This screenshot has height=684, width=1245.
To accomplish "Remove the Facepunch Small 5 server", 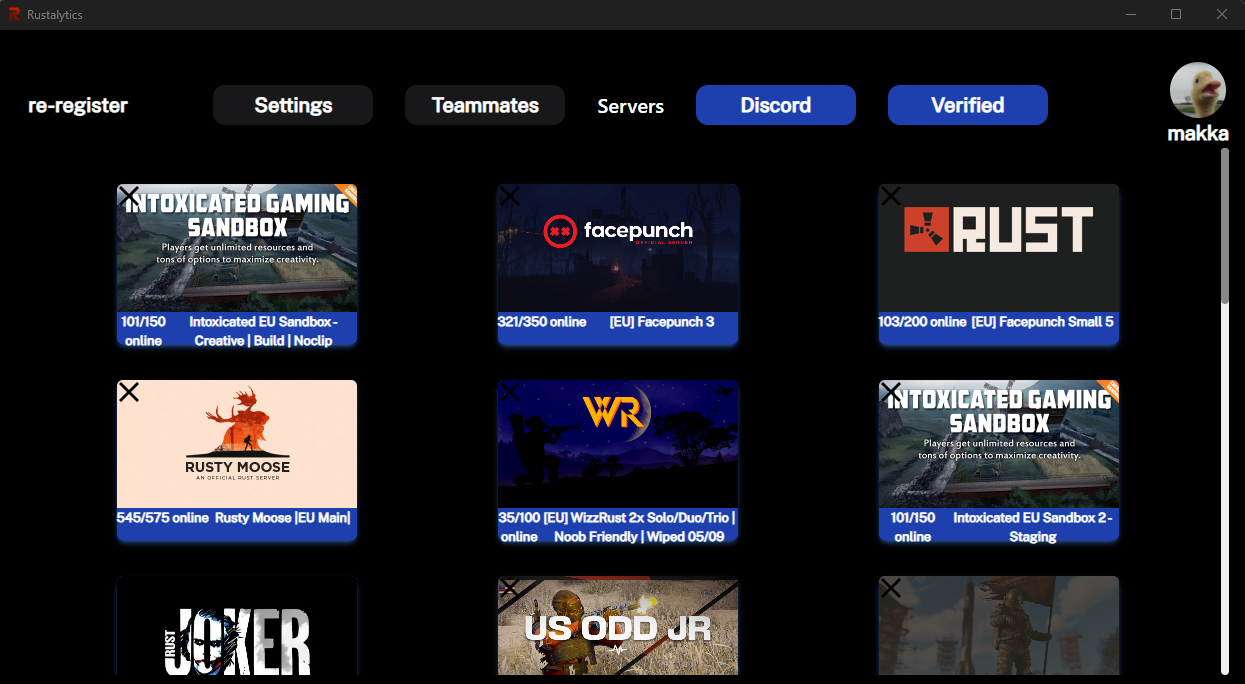I will (891, 196).
